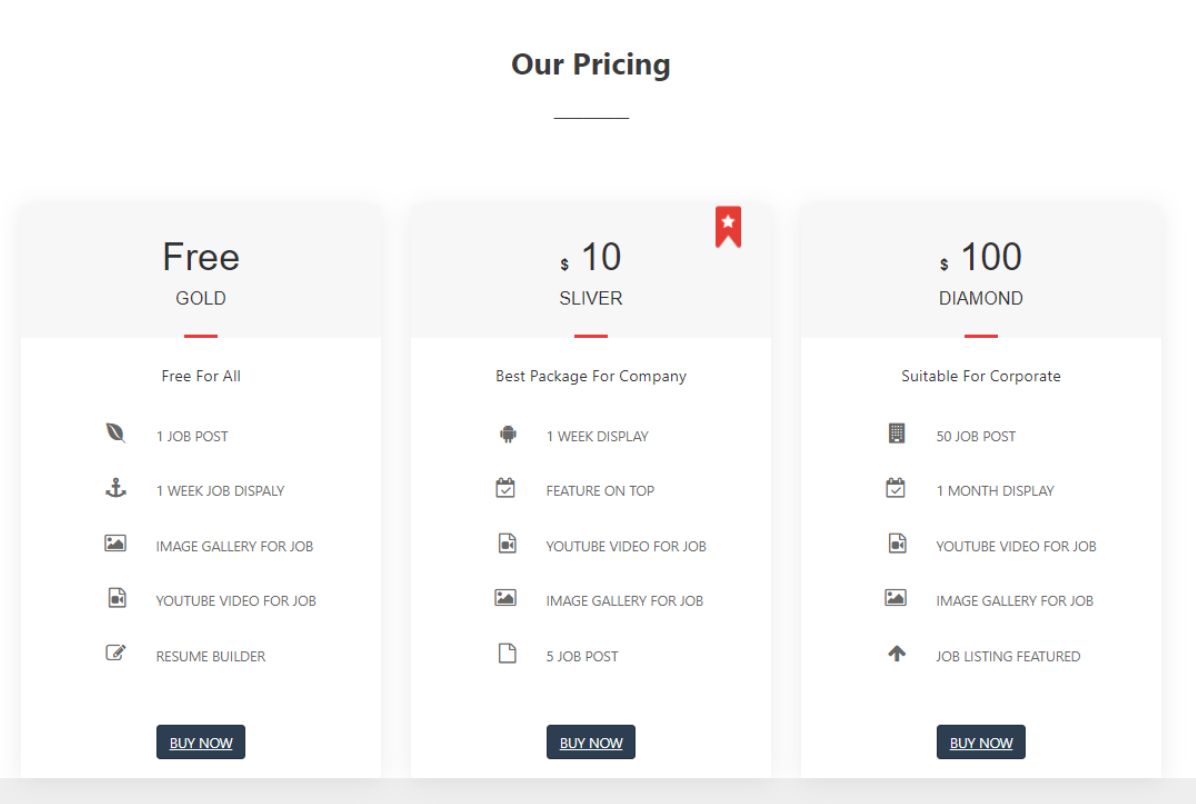Click the blank file icon beside 5 Job Post
The height and width of the screenshot is (804, 1196).
507,653
